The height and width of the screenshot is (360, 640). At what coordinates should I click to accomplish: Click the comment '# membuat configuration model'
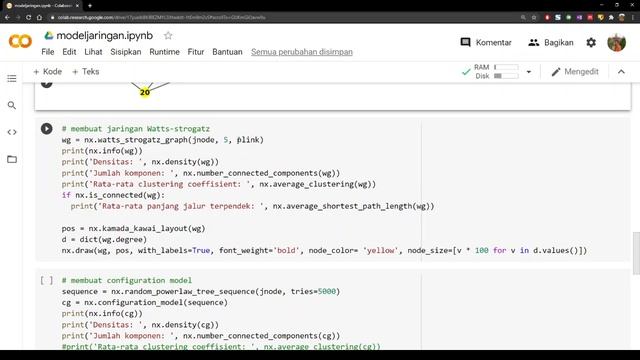click(x=127, y=280)
